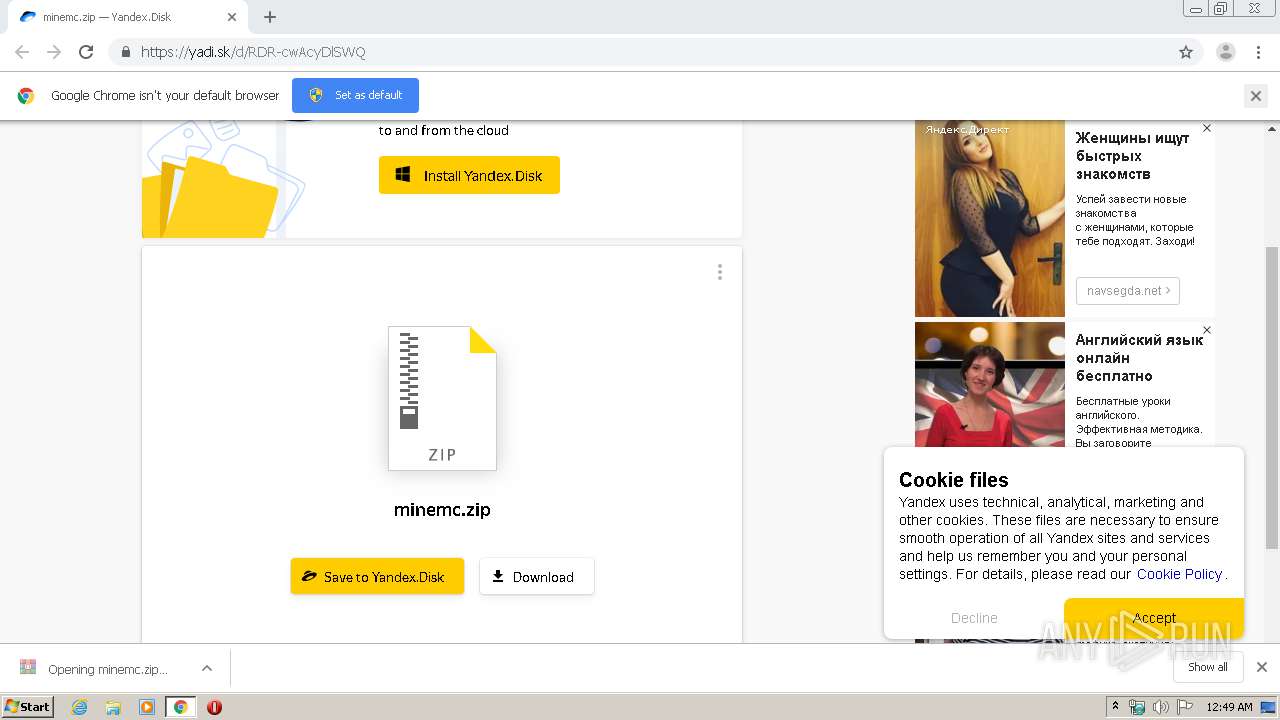
Task: Close the Russian dating ad
Action: [1207, 128]
